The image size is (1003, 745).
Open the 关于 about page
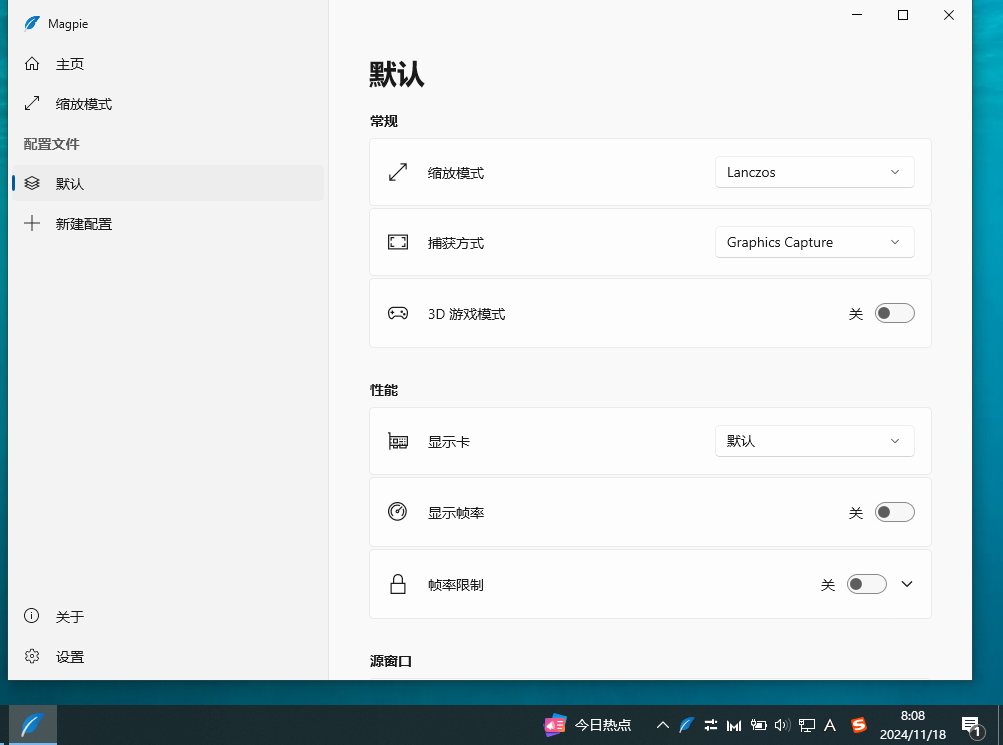tap(167, 616)
